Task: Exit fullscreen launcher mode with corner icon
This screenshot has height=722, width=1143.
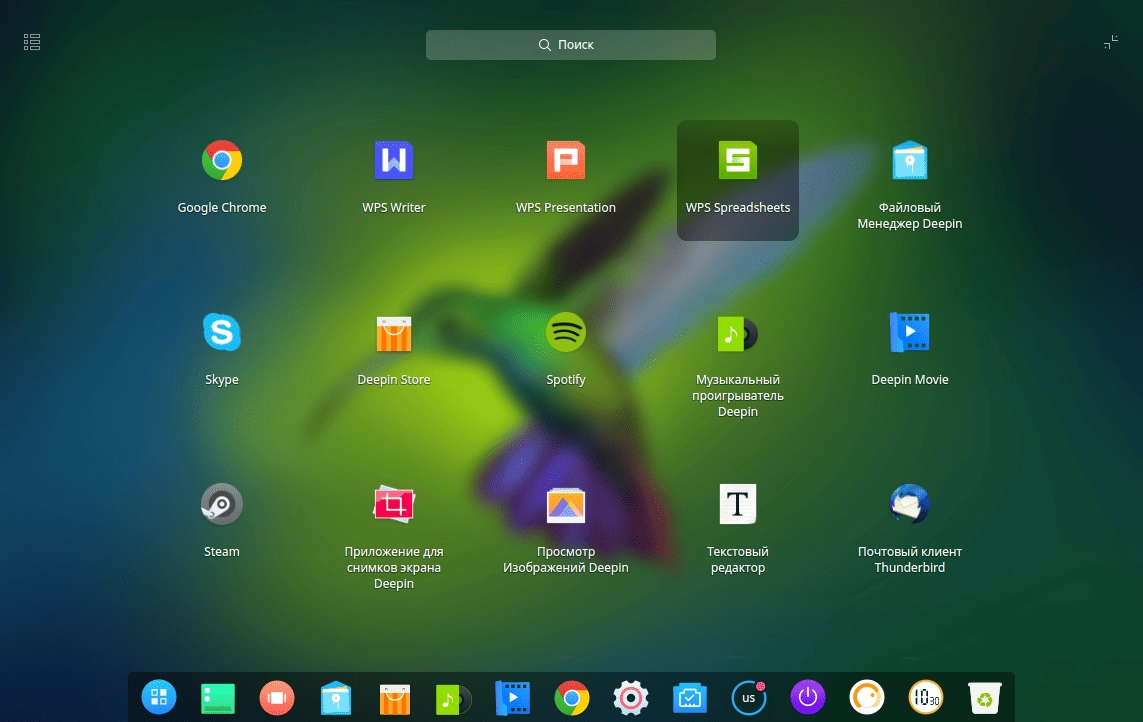Action: (1110, 42)
